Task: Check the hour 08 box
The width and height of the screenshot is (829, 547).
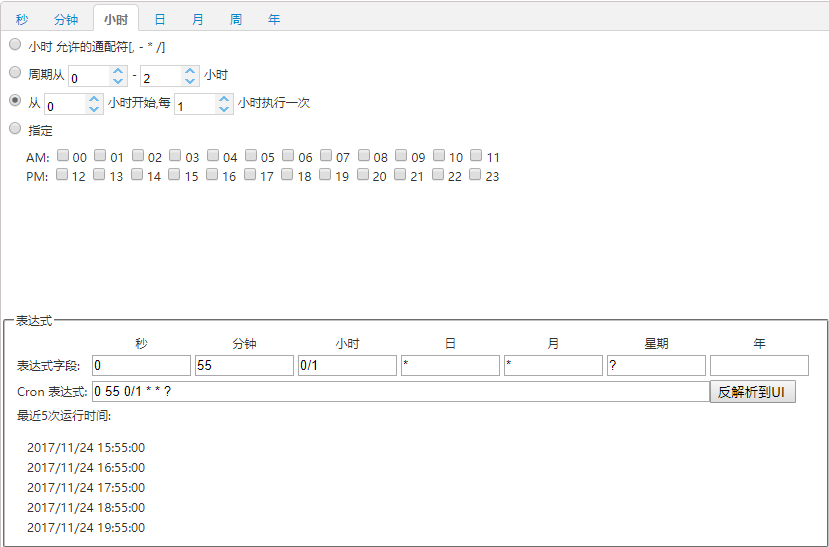Action: coord(364,155)
